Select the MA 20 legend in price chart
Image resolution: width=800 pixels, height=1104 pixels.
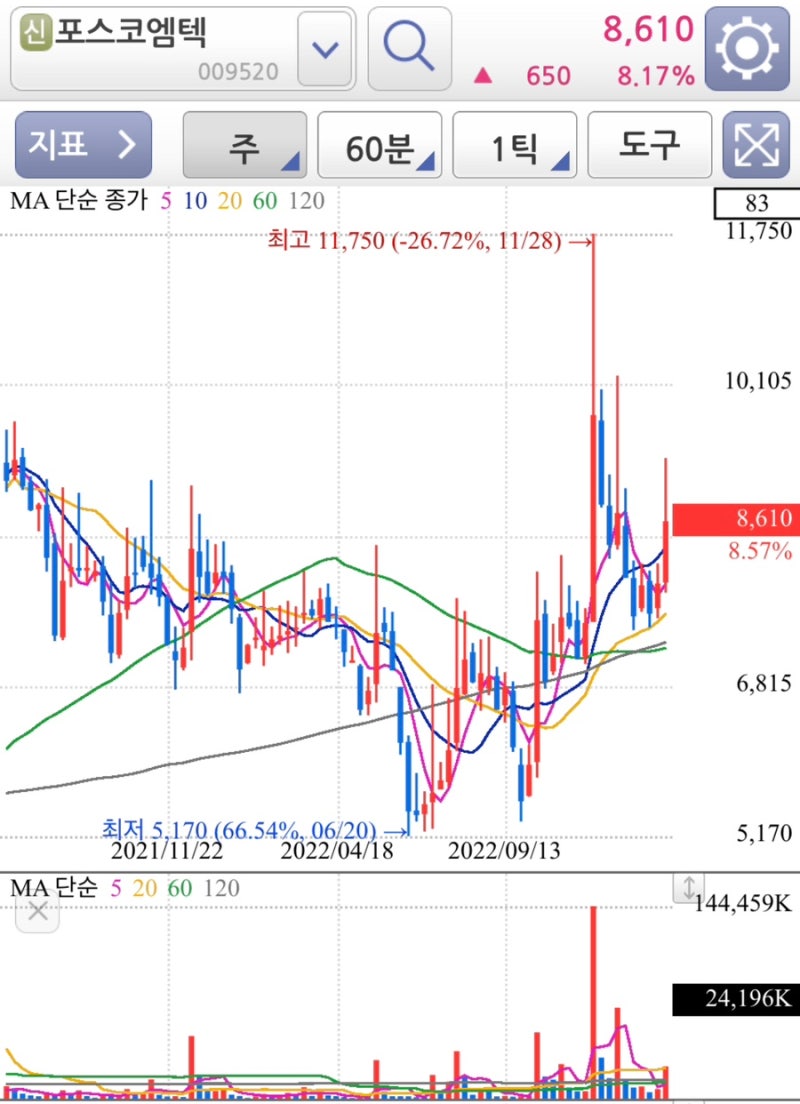(229, 201)
